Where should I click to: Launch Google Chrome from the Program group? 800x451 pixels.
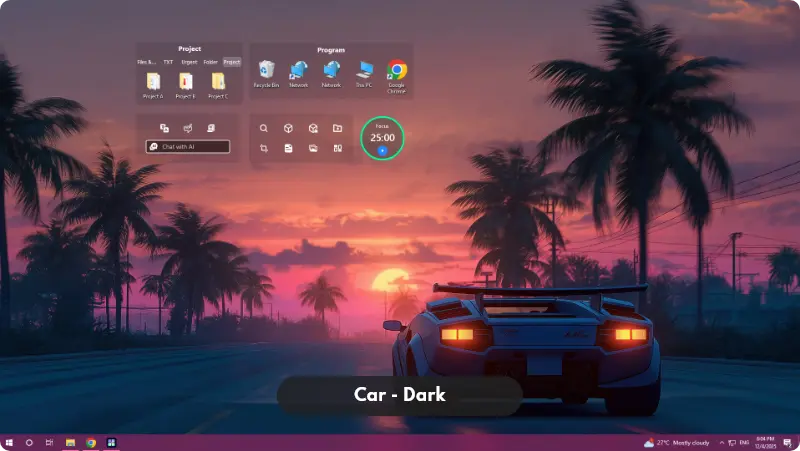click(x=397, y=70)
